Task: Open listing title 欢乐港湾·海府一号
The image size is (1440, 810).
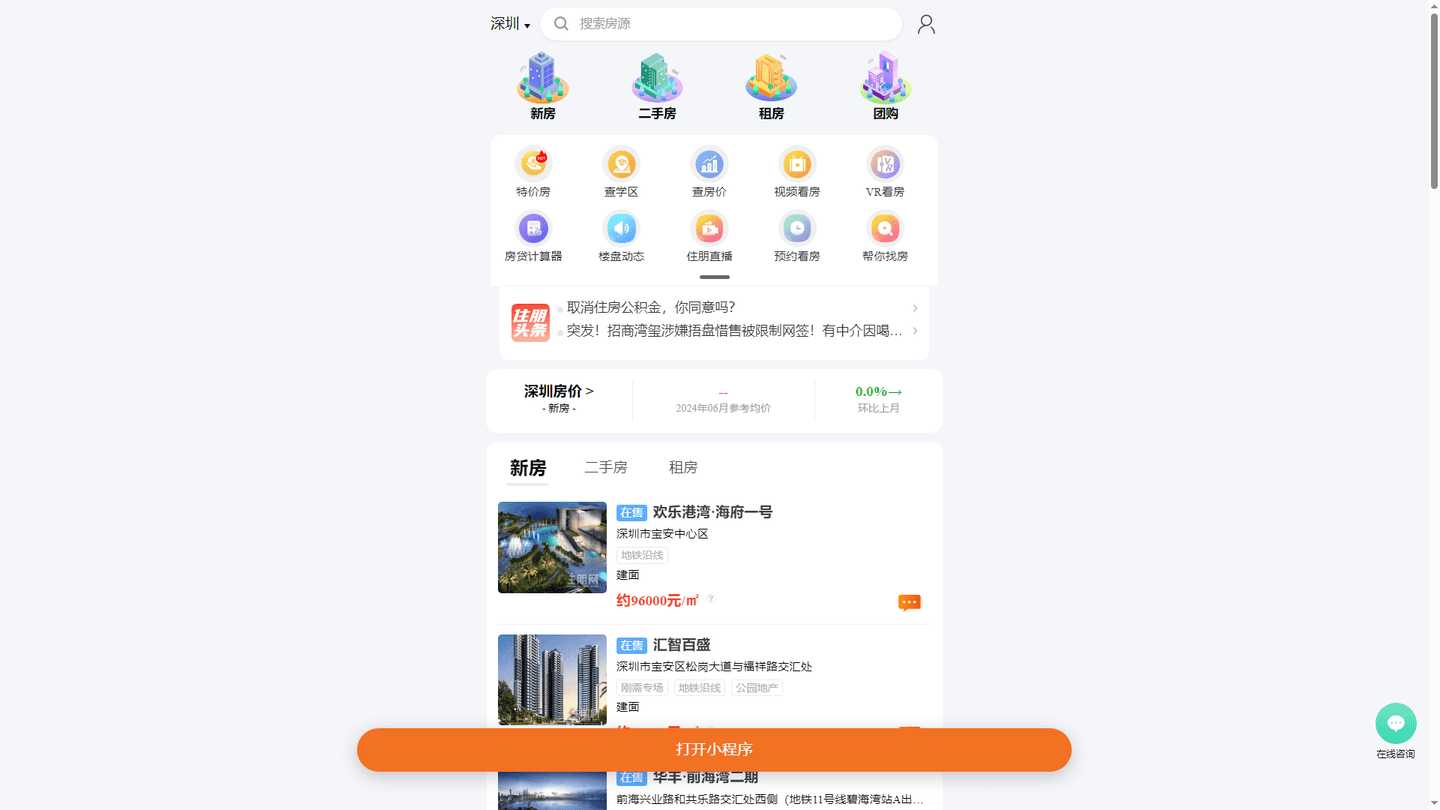Action: [713, 512]
